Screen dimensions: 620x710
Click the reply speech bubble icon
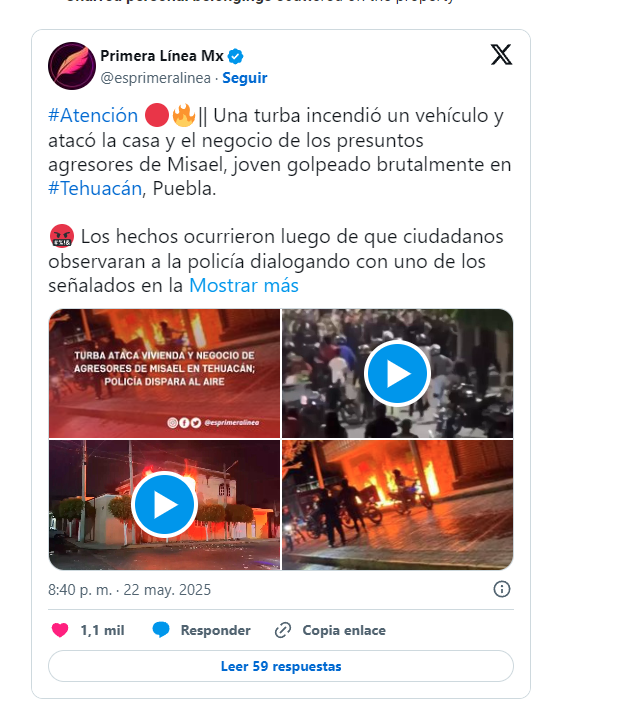pyautogui.click(x=161, y=630)
